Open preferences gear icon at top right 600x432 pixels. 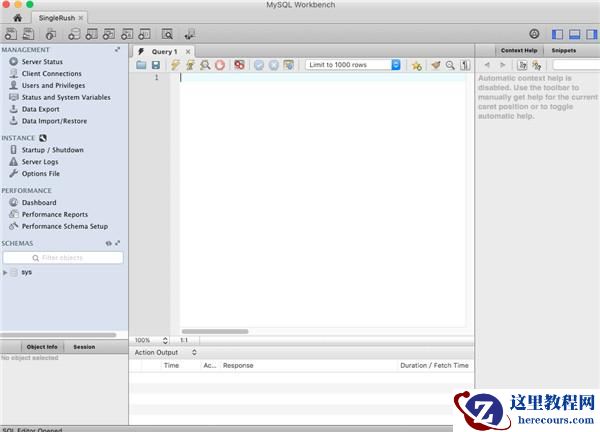534,34
